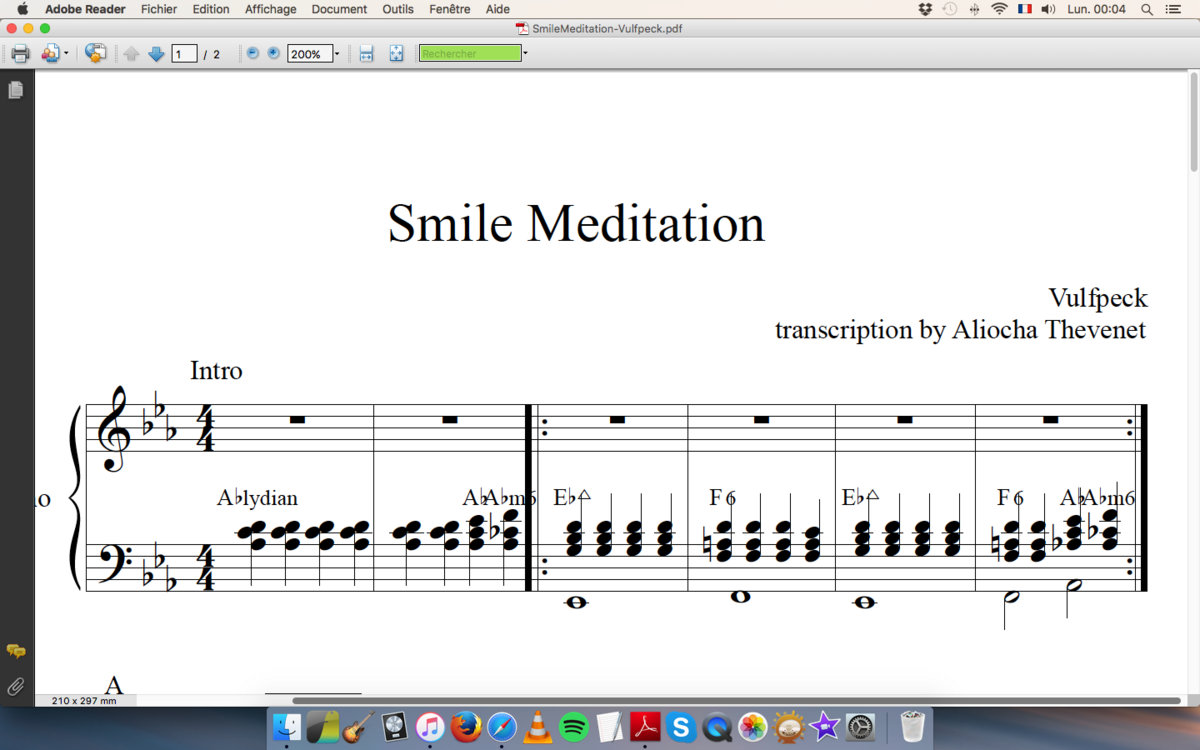Open Logic Pro icon in dock
The image size is (1200, 750).
pyautogui.click(x=394, y=727)
